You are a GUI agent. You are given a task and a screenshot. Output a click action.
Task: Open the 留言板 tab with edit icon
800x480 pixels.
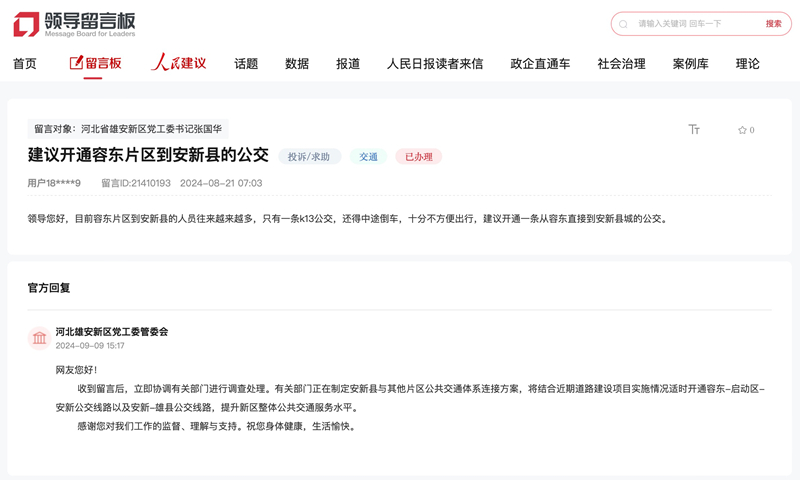96,63
